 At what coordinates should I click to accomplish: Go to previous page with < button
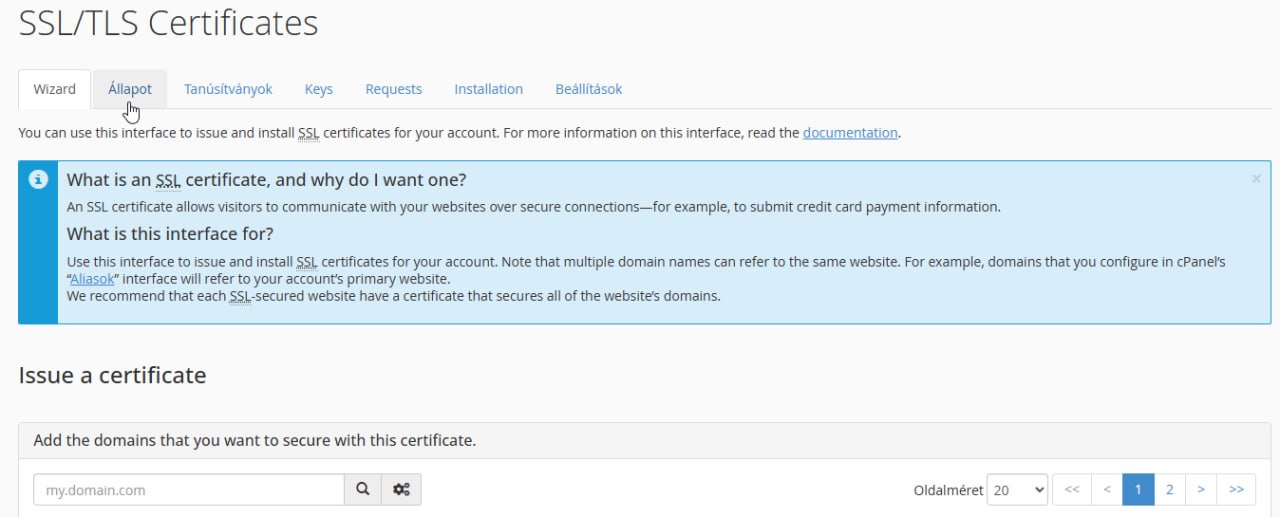pyautogui.click(x=1107, y=490)
